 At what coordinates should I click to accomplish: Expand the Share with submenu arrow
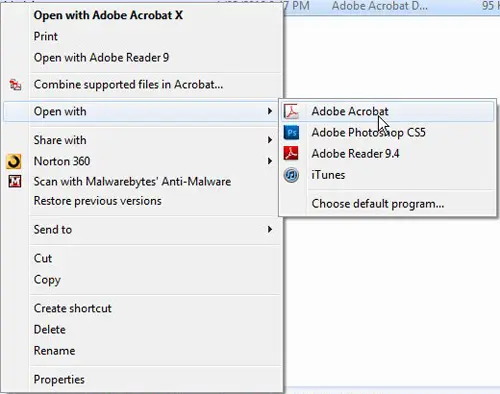pos(270,140)
